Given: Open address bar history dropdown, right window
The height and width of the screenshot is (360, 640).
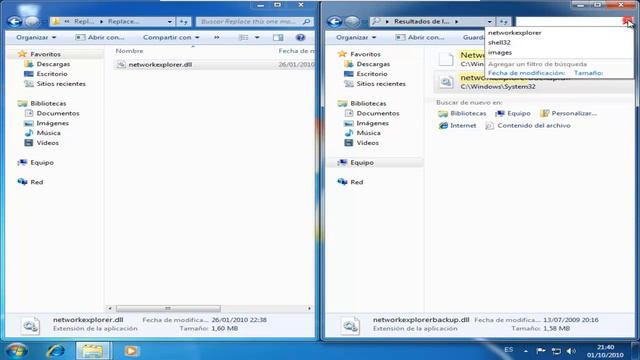Looking at the screenshot, I should [x=489, y=21].
